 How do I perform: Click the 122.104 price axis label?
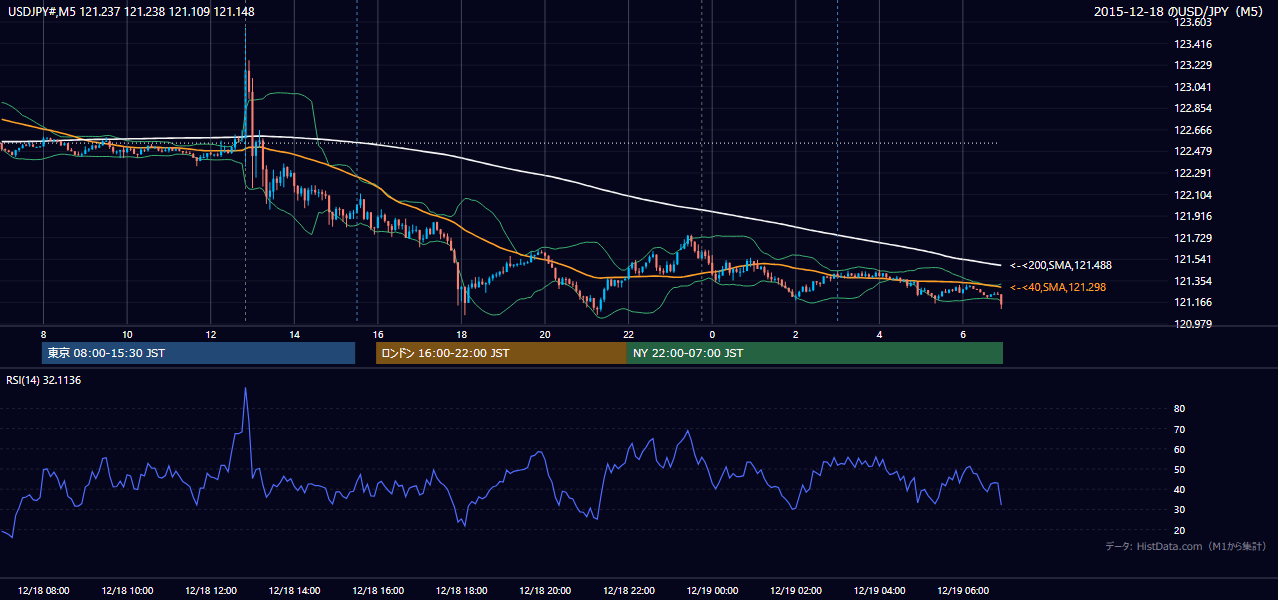1192,195
